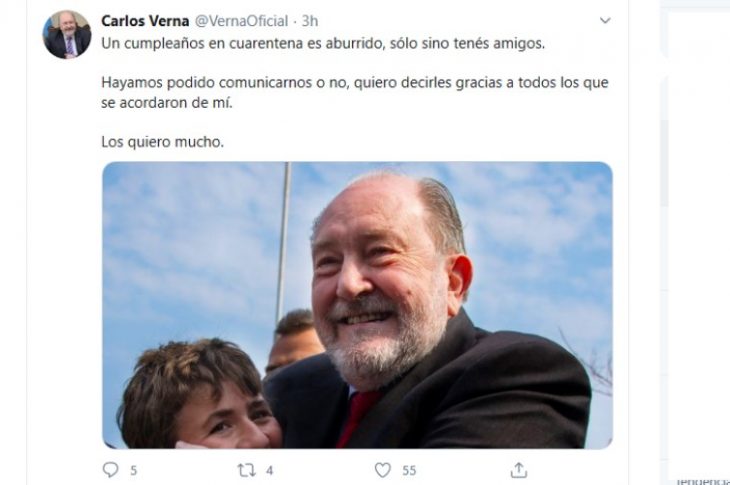
Task: Click the @VernaOficial handle
Action: (x=241, y=21)
